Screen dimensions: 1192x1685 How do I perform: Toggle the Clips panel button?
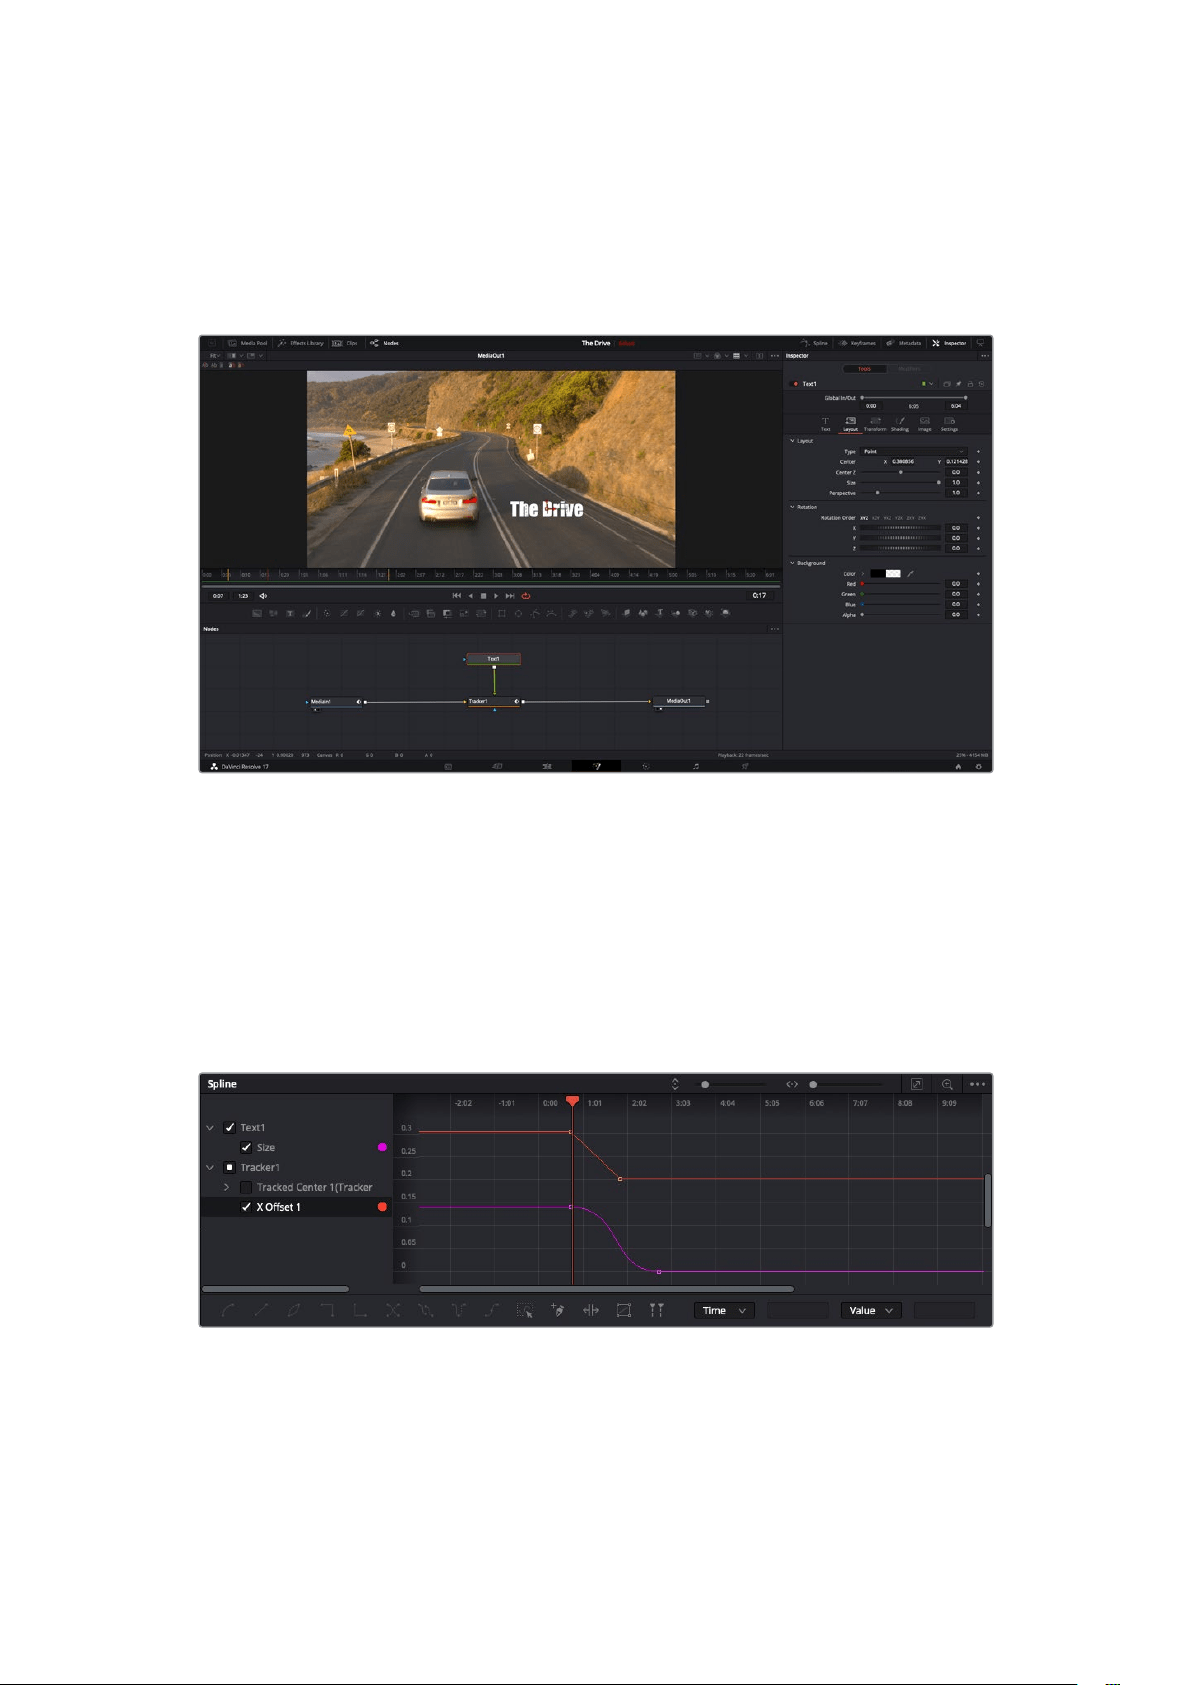pos(344,343)
